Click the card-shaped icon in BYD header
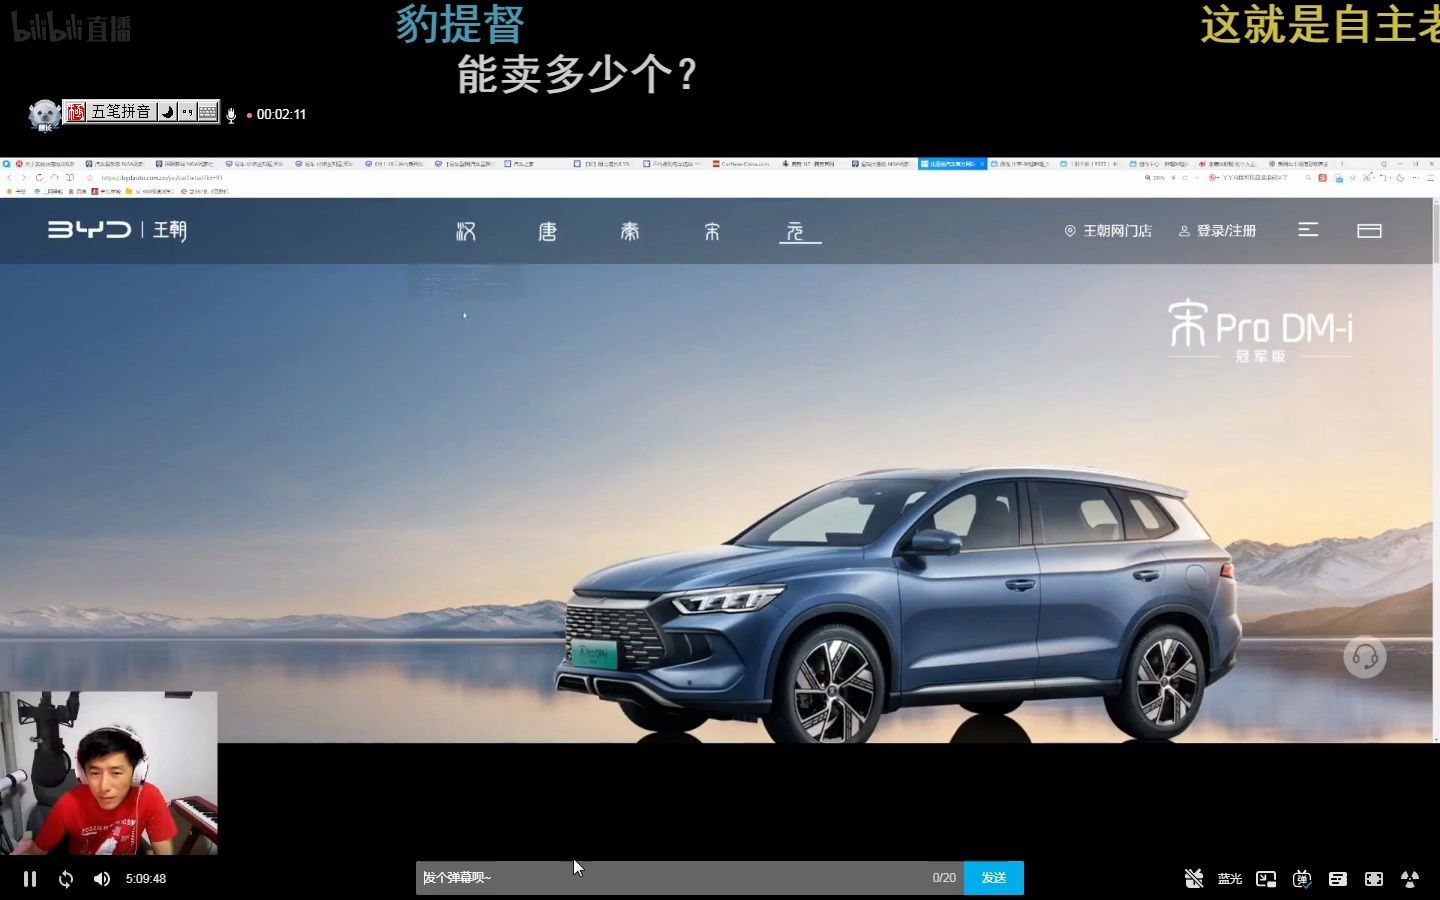1440x900 pixels. pos(1369,231)
